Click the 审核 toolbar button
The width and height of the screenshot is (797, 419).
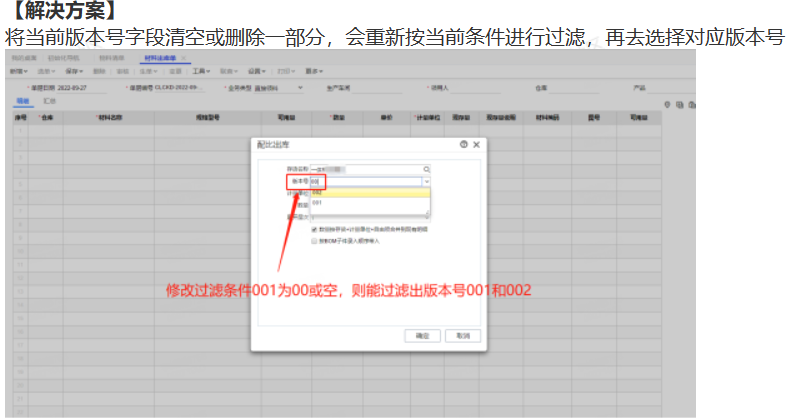click(122, 71)
